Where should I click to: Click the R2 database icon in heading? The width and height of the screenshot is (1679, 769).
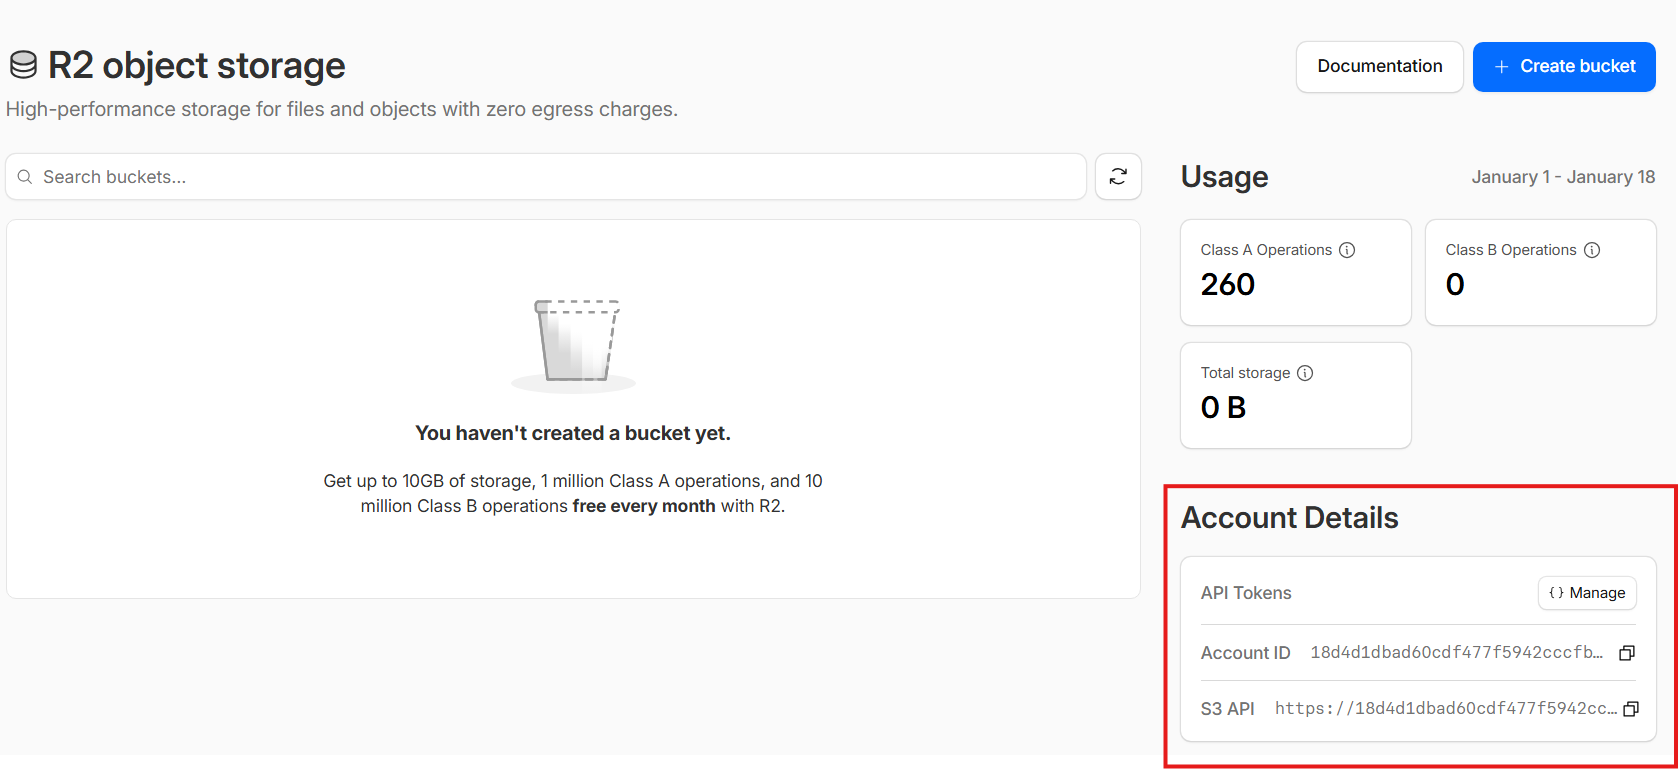23,66
